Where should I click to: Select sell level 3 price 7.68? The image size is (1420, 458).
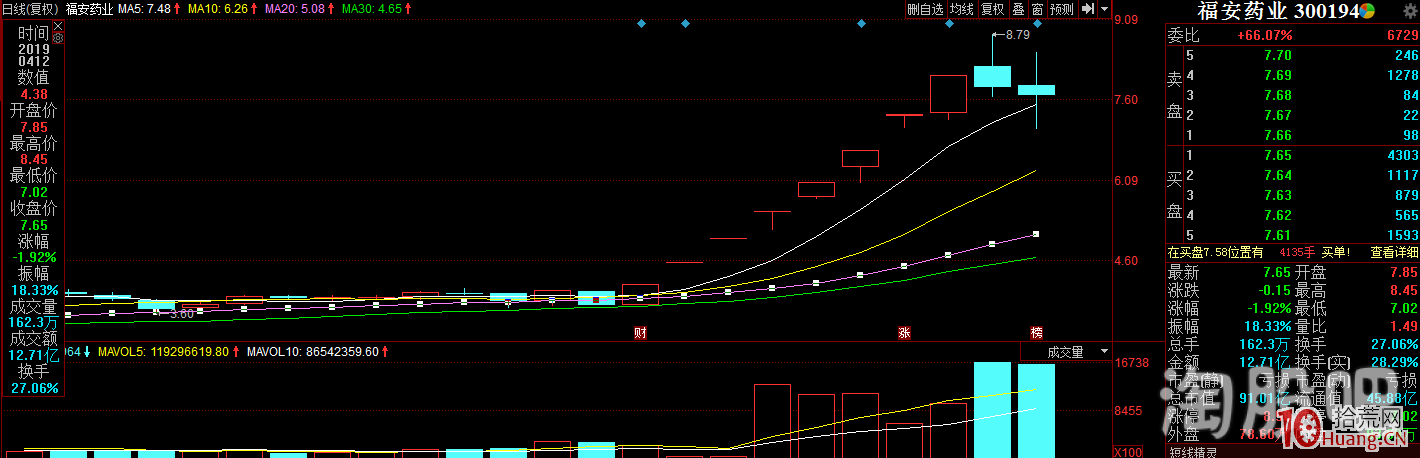coord(1278,95)
